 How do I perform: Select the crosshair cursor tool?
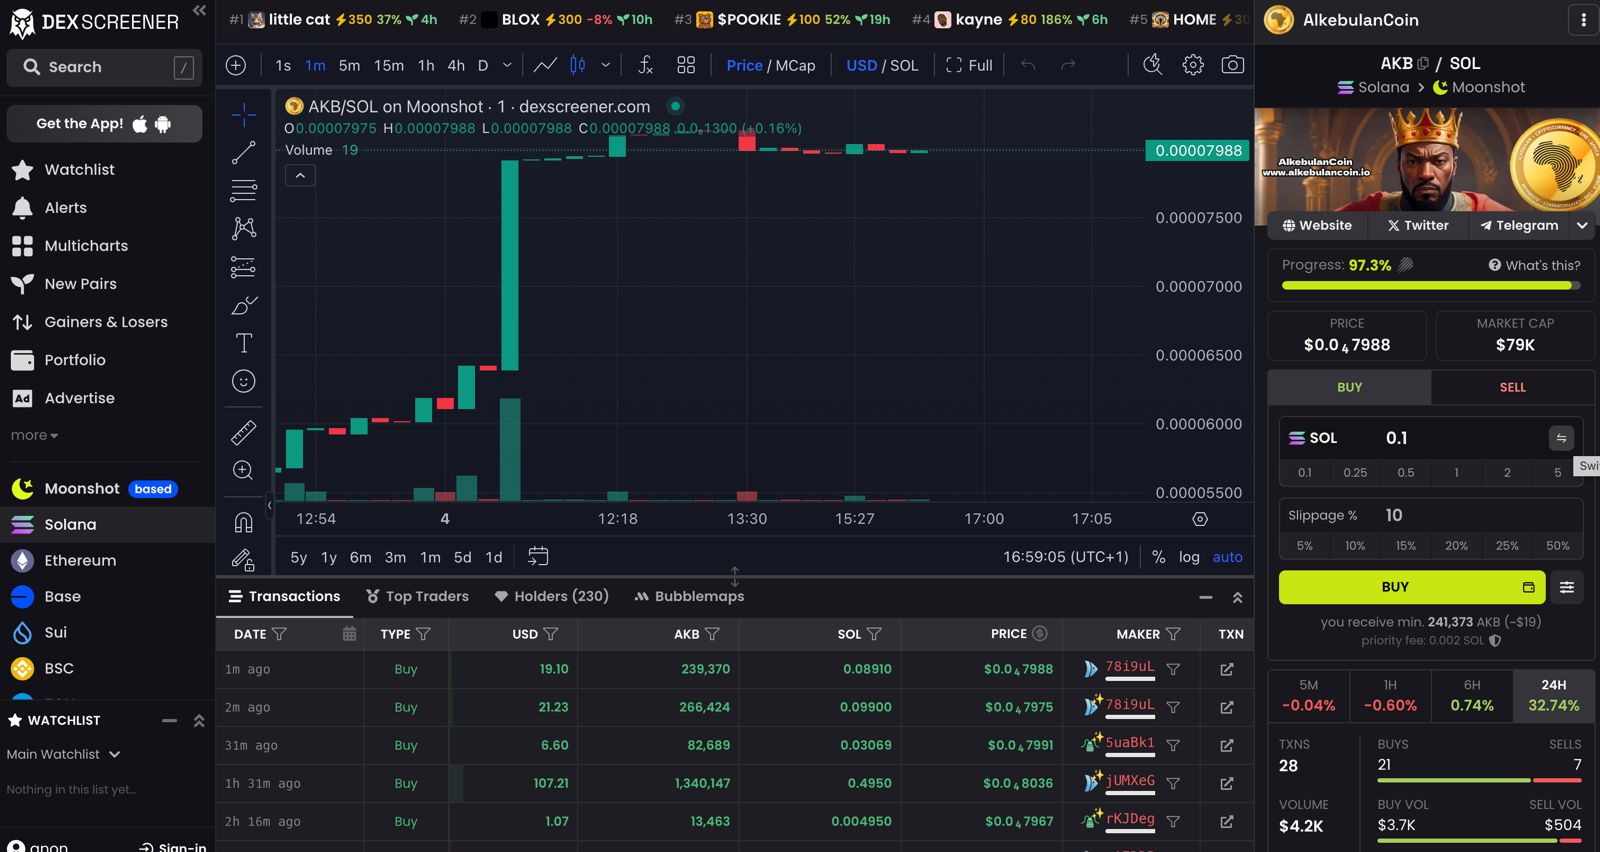pyautogui.click(x=243, y=115)
